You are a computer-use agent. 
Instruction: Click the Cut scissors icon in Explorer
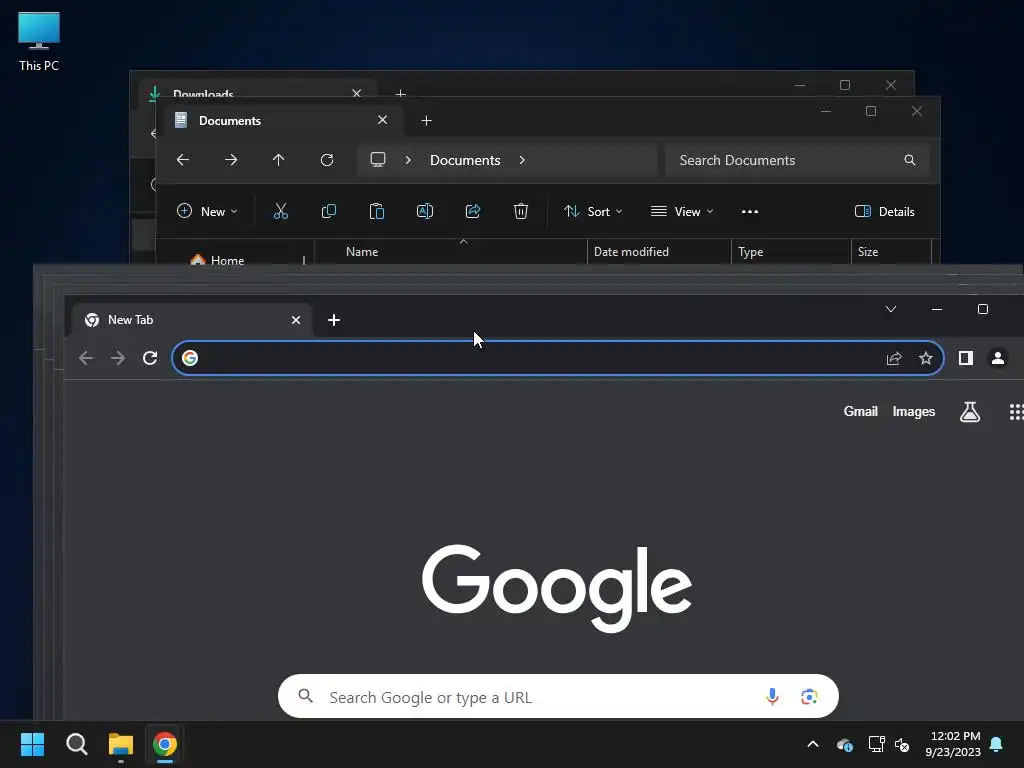coord(281,211)
